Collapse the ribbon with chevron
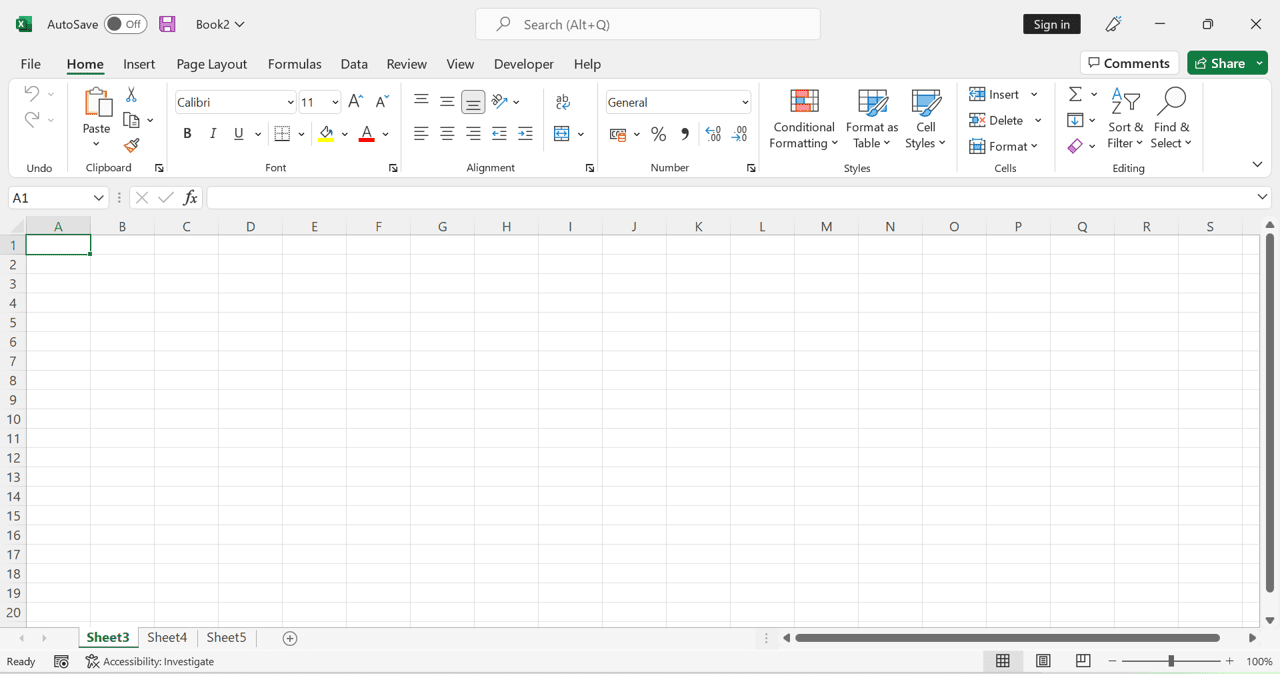This screenshot has height=674, width=1280. click(x=1257, y=164)
